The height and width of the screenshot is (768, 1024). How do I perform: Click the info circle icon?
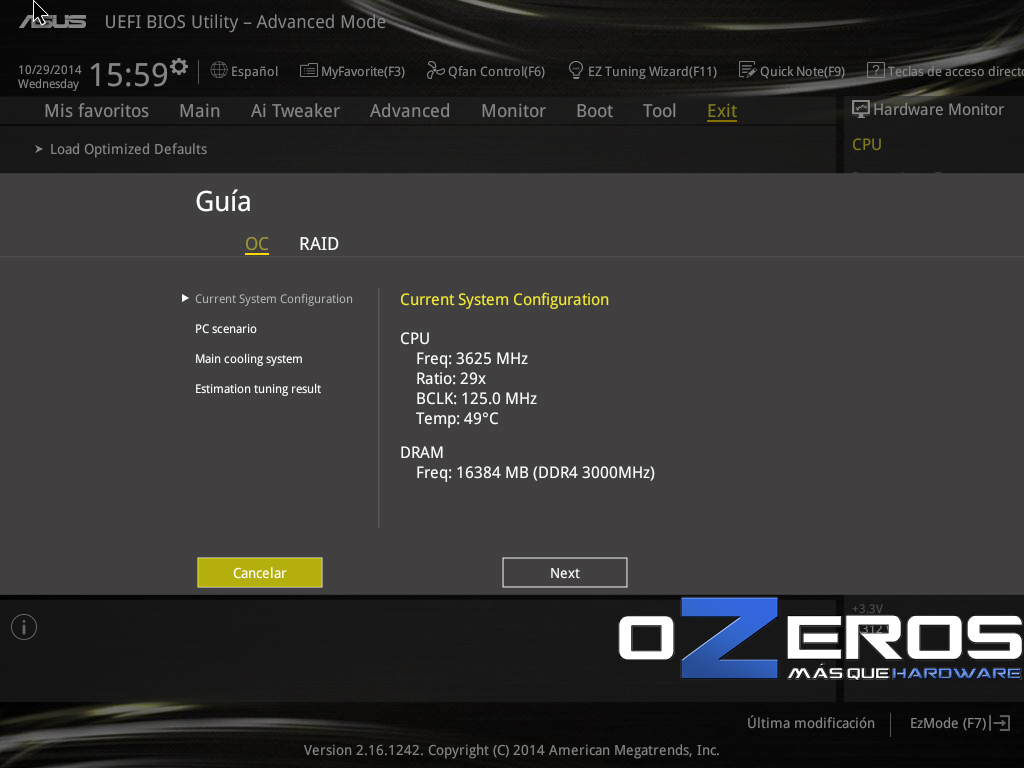(x=24, y=627)
